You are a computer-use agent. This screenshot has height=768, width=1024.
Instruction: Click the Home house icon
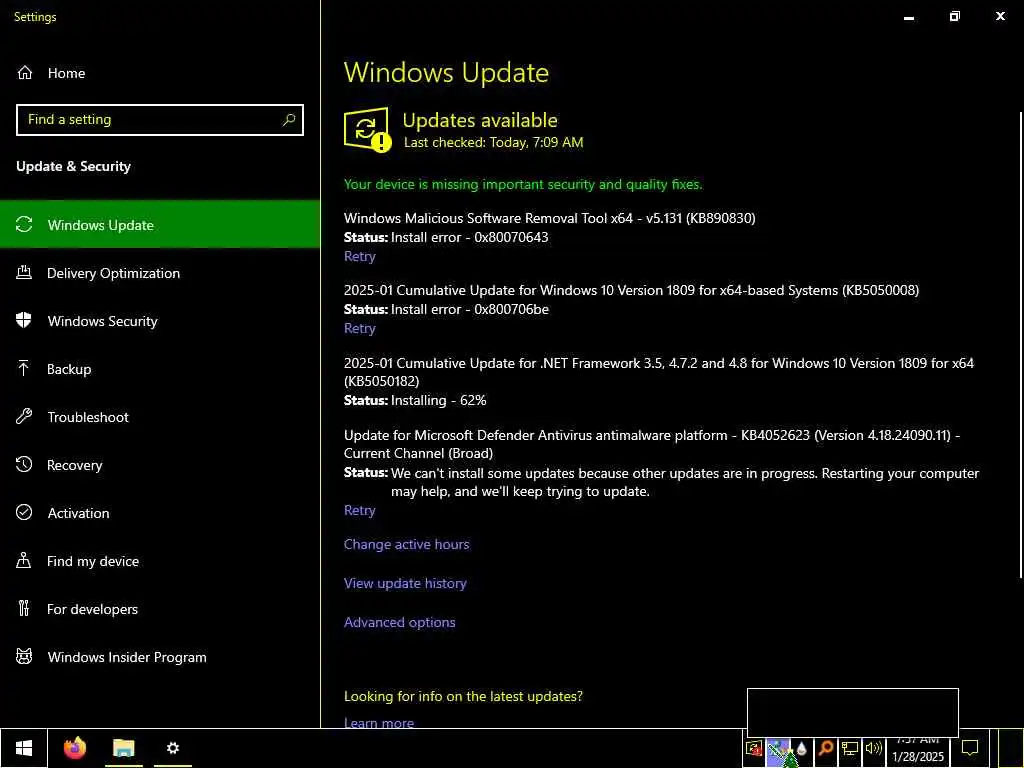point(25,72)
